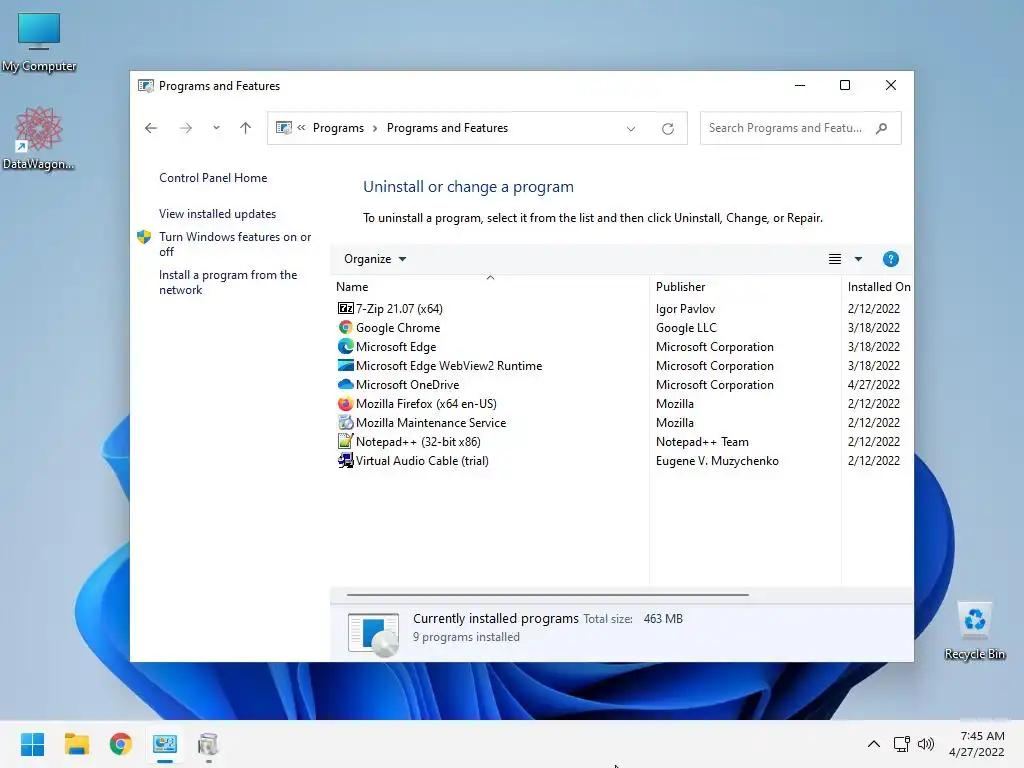Image resolution: width=1024 pixels, height=768 pixels.
Task: Open the Organize dropdown menu
Action: pos(375,259)
